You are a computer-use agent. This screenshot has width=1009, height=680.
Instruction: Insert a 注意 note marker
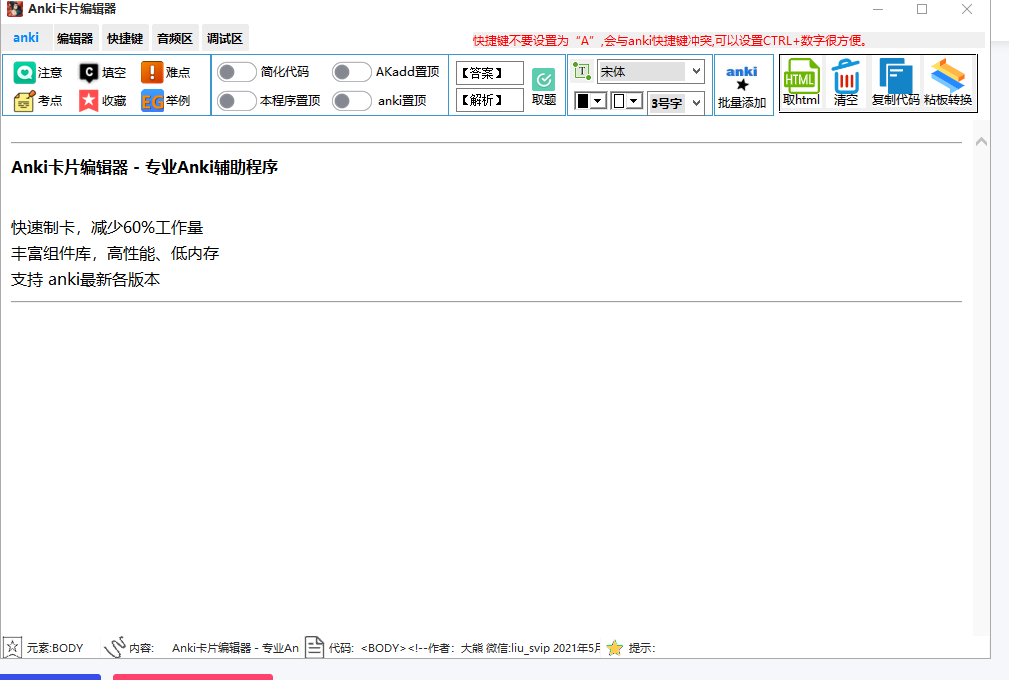(x=37, y=73)
